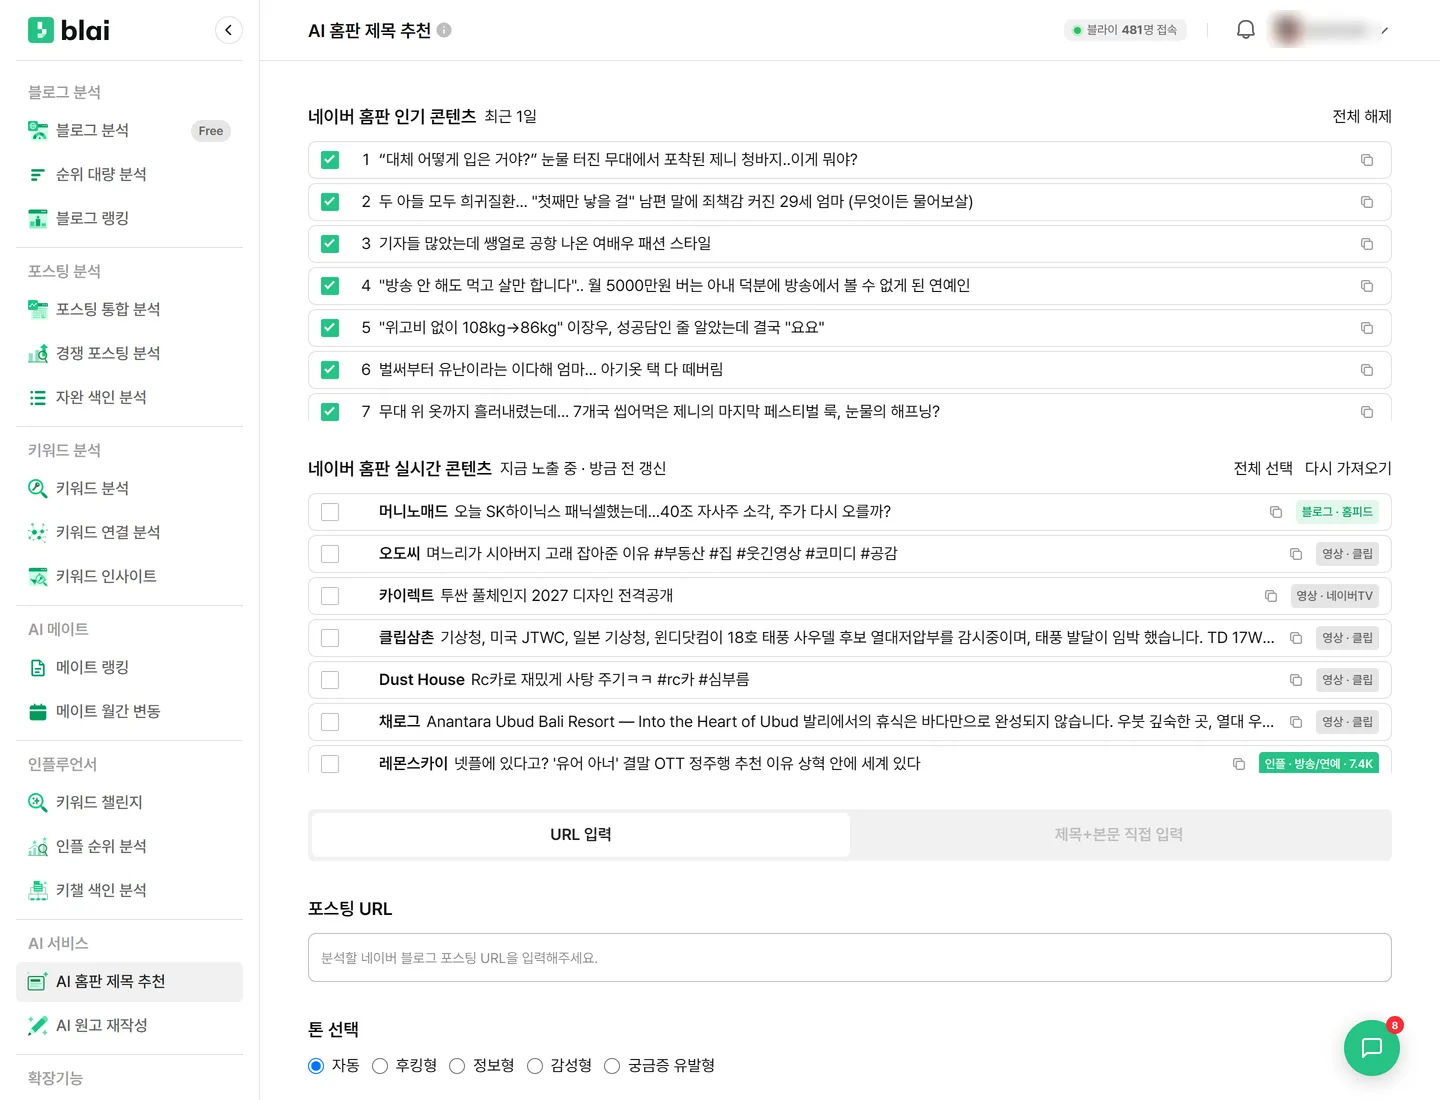Switch to the 제목+본문 직접 입력 tab
The width and height of the screenshot is (1440, 1100).
1119,835
